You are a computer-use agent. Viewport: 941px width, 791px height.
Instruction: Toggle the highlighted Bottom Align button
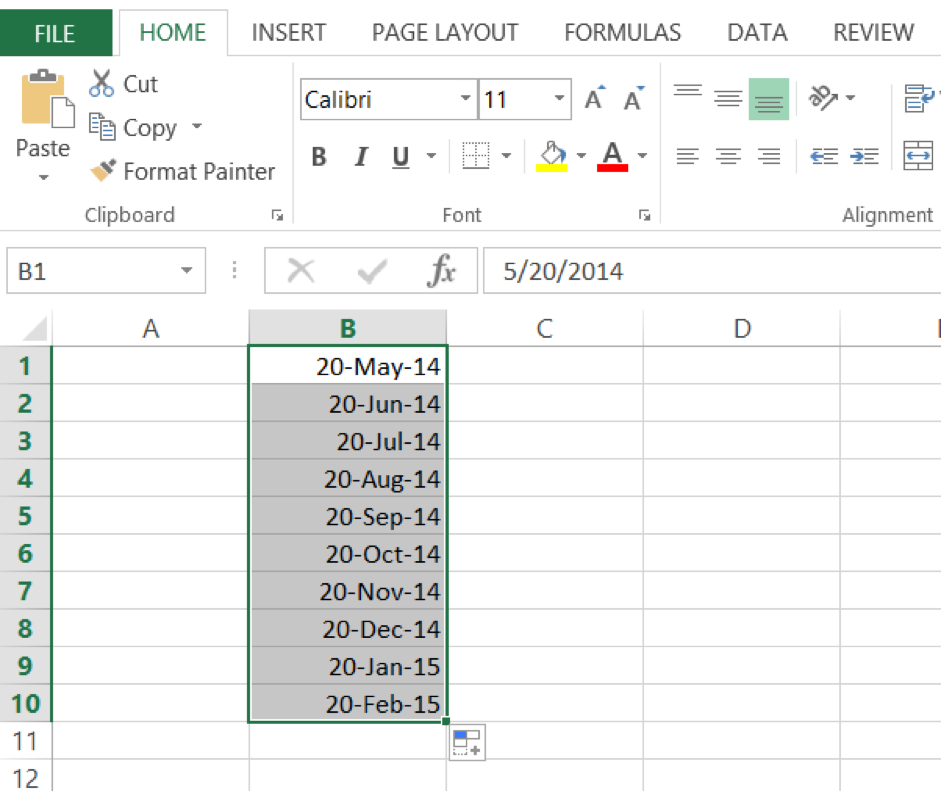click(769, 99)
